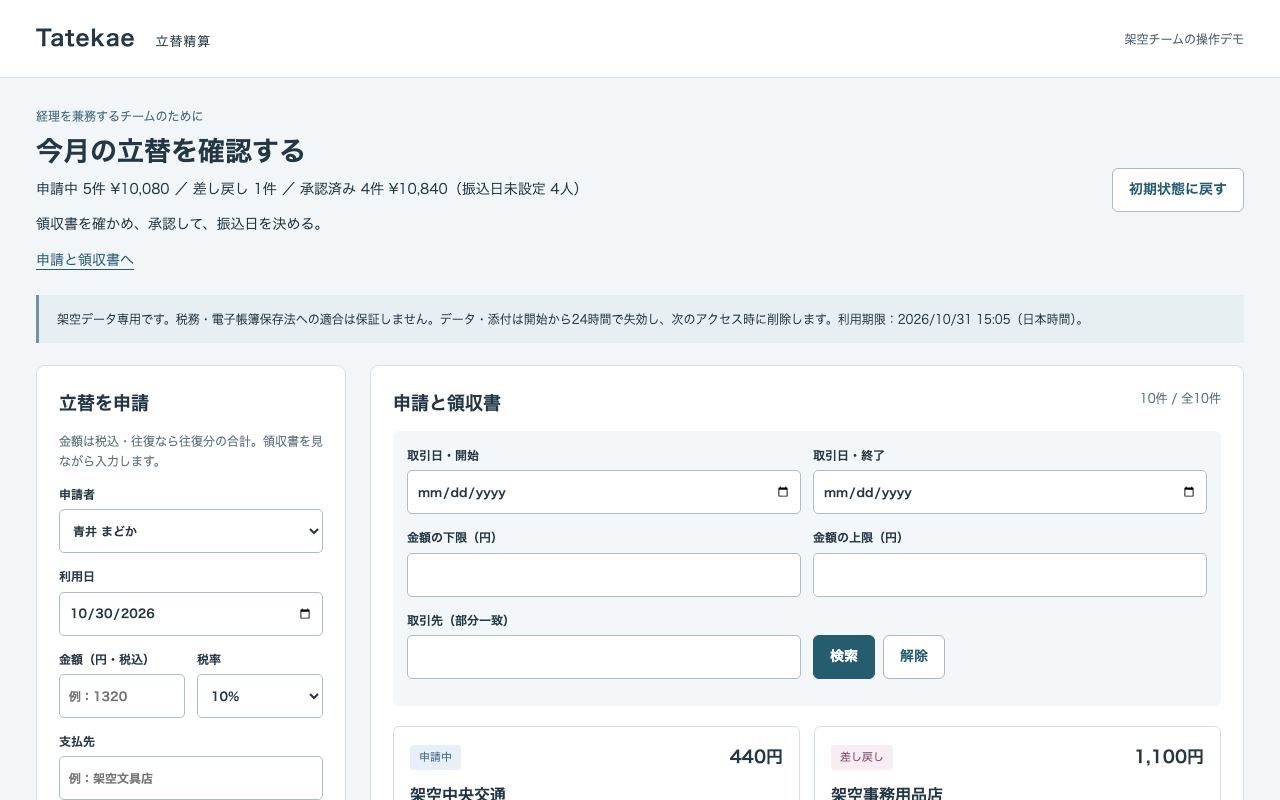Click the 立替精算 header label
1280x800 pixels.
click(x=183, y=41)
